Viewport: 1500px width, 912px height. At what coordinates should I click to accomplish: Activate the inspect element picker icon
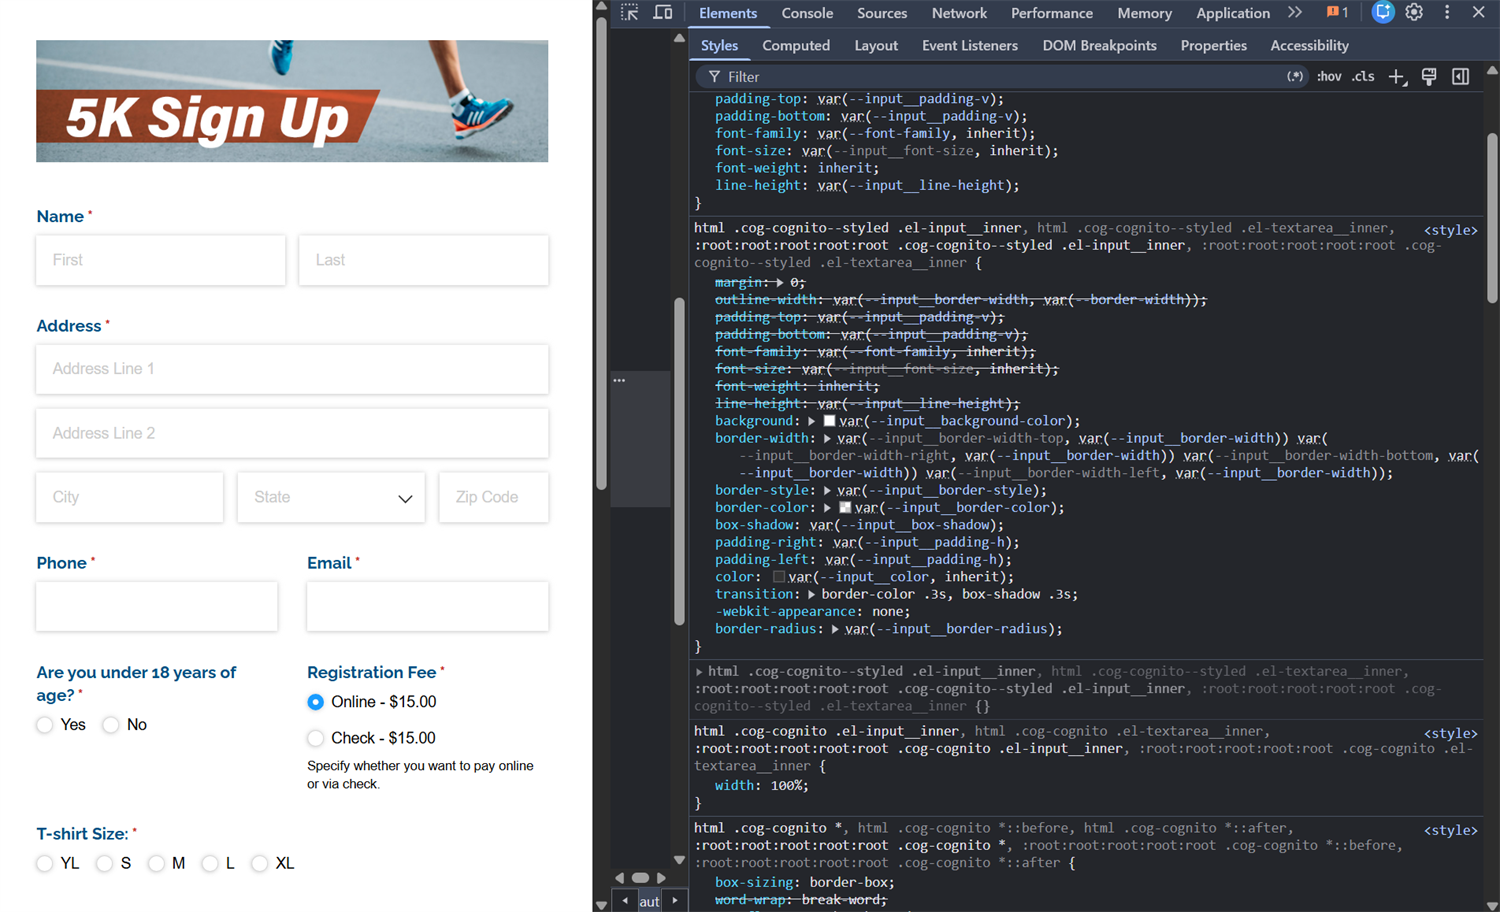pos(629,13)
